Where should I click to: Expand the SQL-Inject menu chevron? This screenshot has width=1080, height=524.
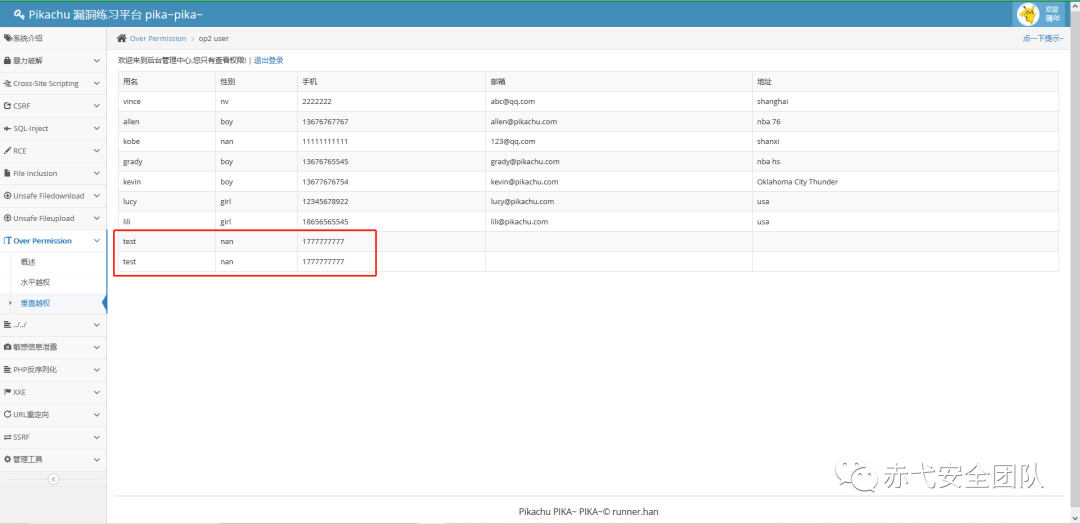(x=96, y=129)
